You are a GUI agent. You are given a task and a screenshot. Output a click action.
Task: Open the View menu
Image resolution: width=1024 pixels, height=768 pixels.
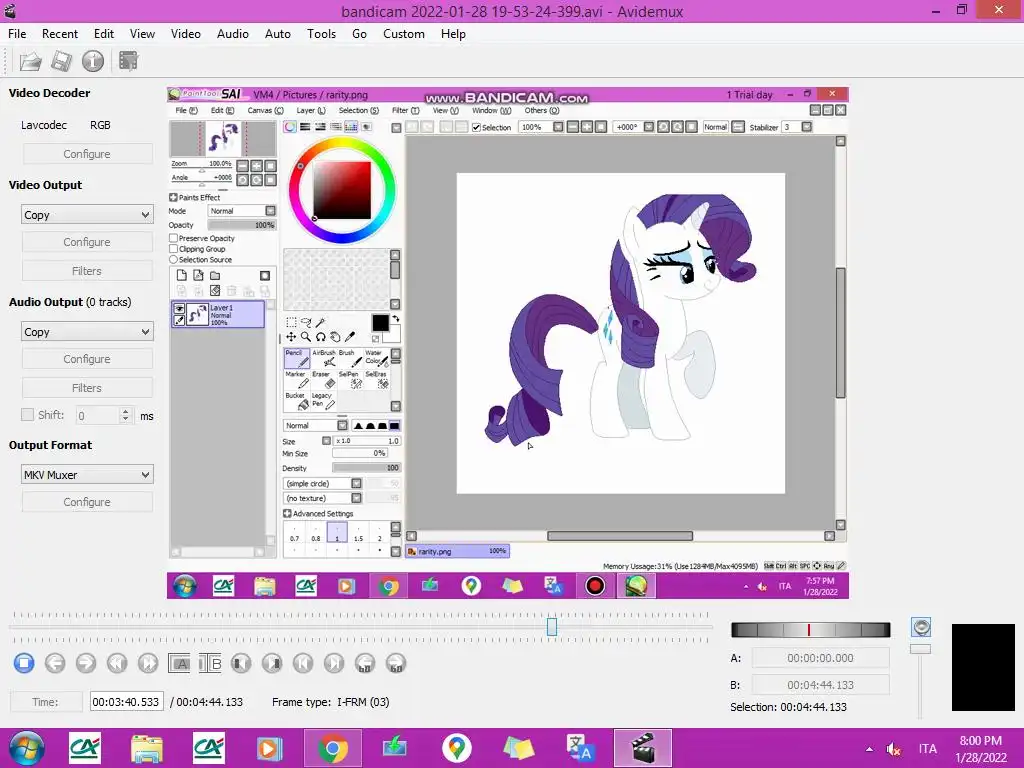pyautogui.click(x=142, y=34)
